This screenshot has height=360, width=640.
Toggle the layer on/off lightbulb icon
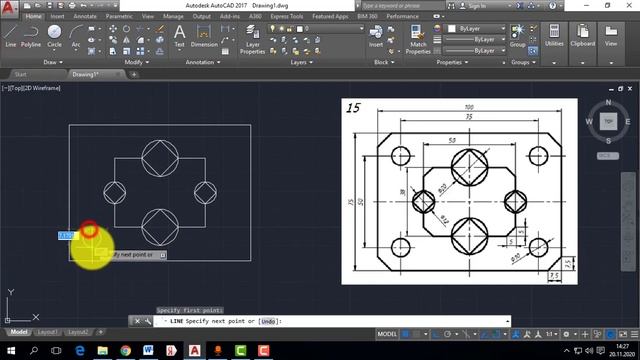tap(272, 29)
